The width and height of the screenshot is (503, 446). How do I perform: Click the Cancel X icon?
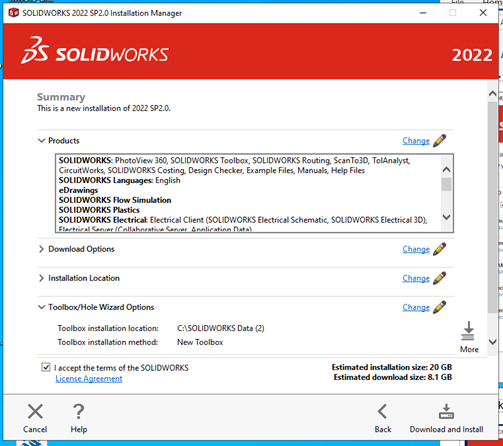[x=35, y=412]
